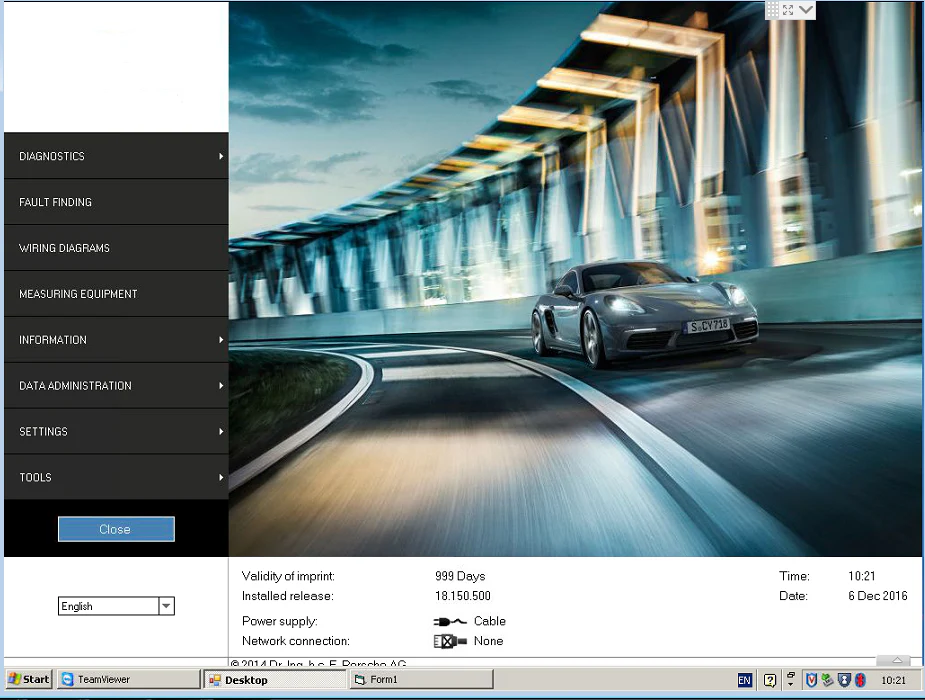
Task: Click the grid handle on TeamViewer toolbar
Action: pyautogui.click(x=773, y=10)
